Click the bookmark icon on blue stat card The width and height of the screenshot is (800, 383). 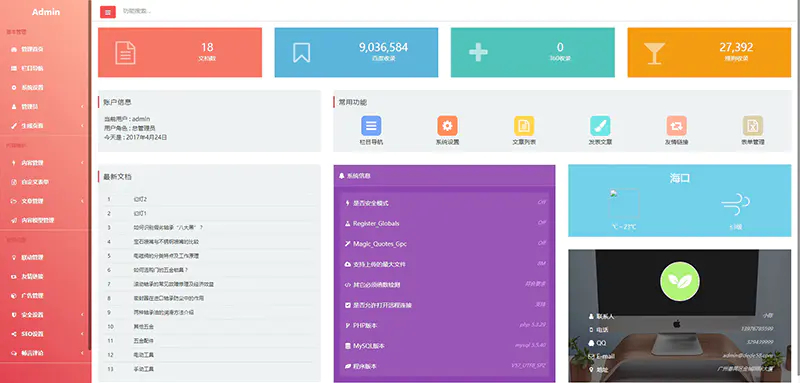click(x=302, y=53)
